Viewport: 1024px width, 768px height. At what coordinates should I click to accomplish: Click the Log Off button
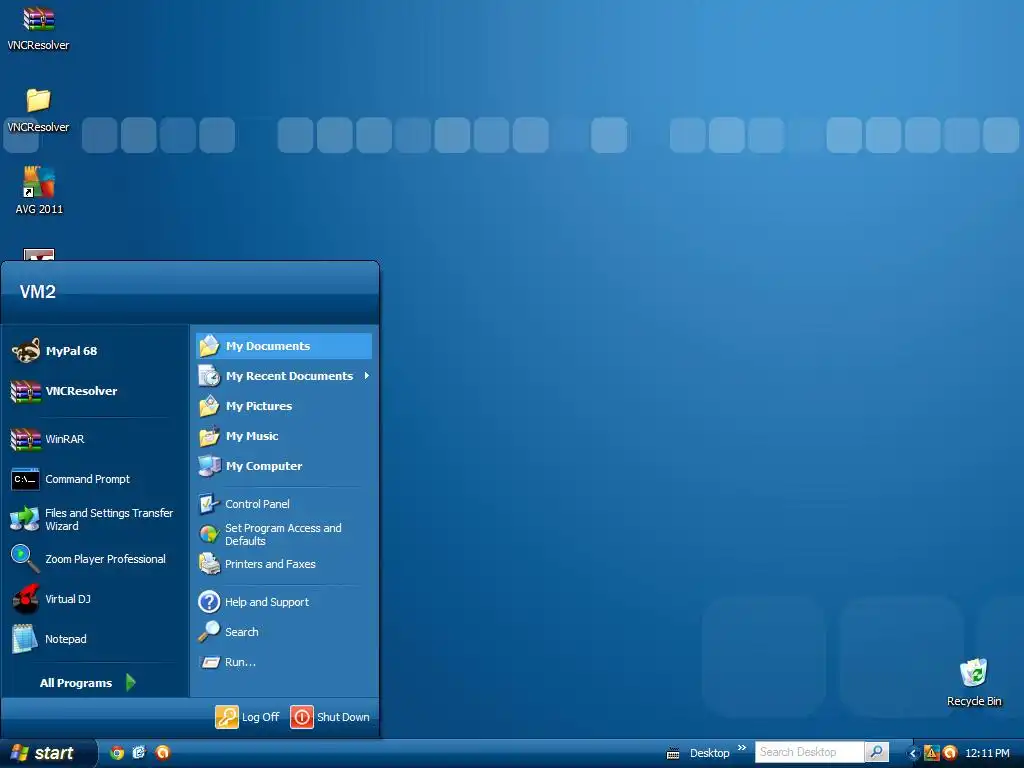pyautogui.click(x=248, y=717)
